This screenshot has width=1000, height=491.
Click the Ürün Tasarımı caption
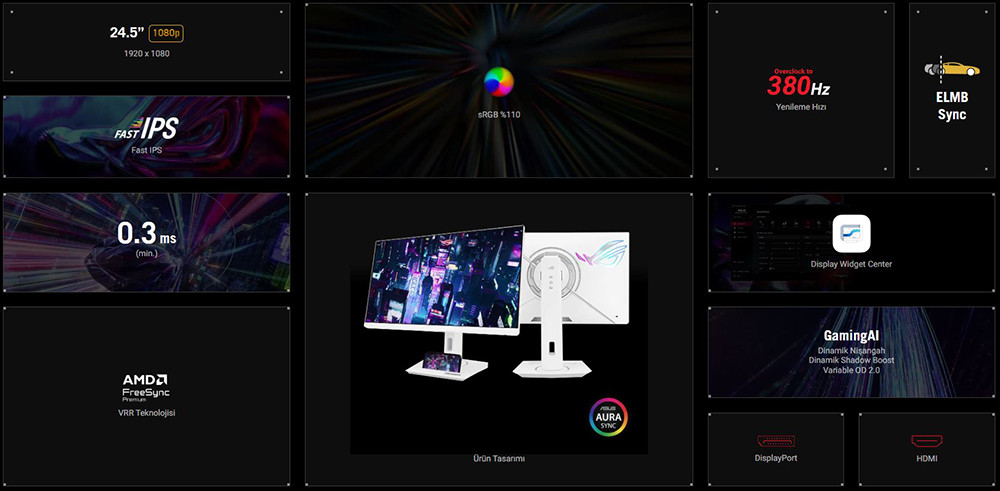tap(498, 459)
